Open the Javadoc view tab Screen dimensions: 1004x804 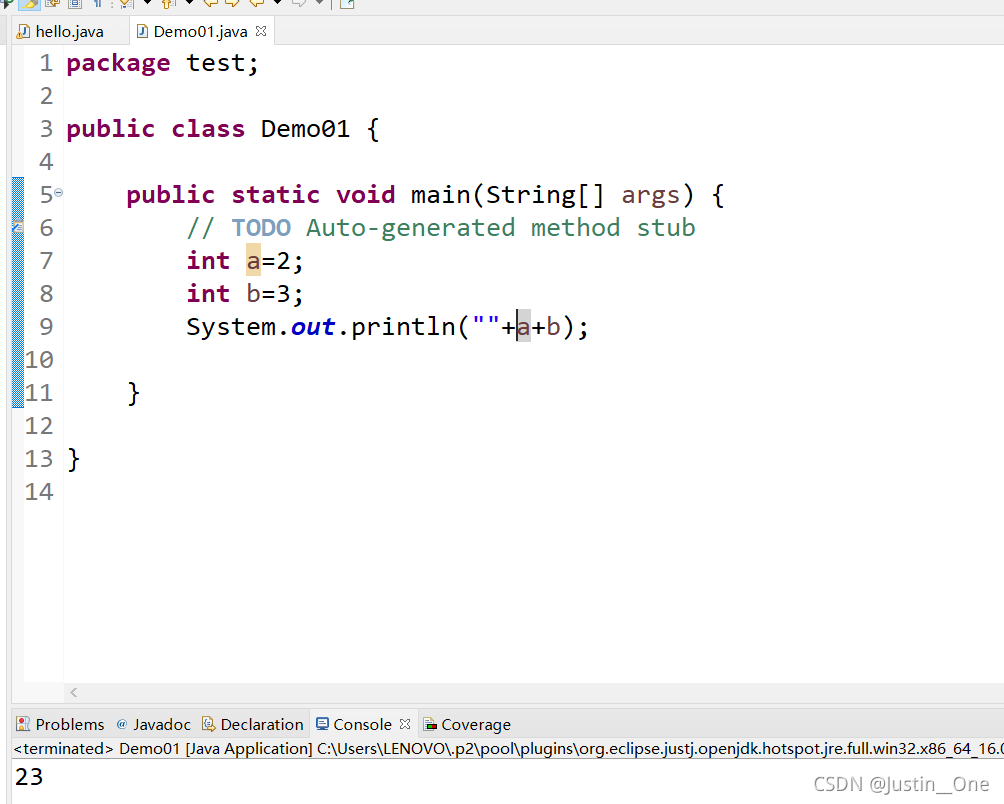tap(161, 724)
